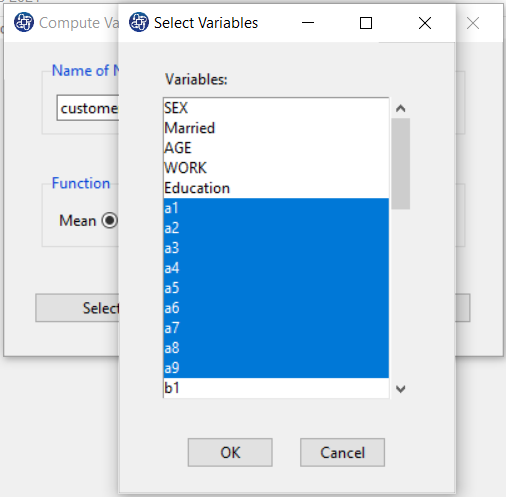This screenshot has width=506, height=497.
Task: Dismiss the dialog with Cancel button
Action: pos(342,452)
